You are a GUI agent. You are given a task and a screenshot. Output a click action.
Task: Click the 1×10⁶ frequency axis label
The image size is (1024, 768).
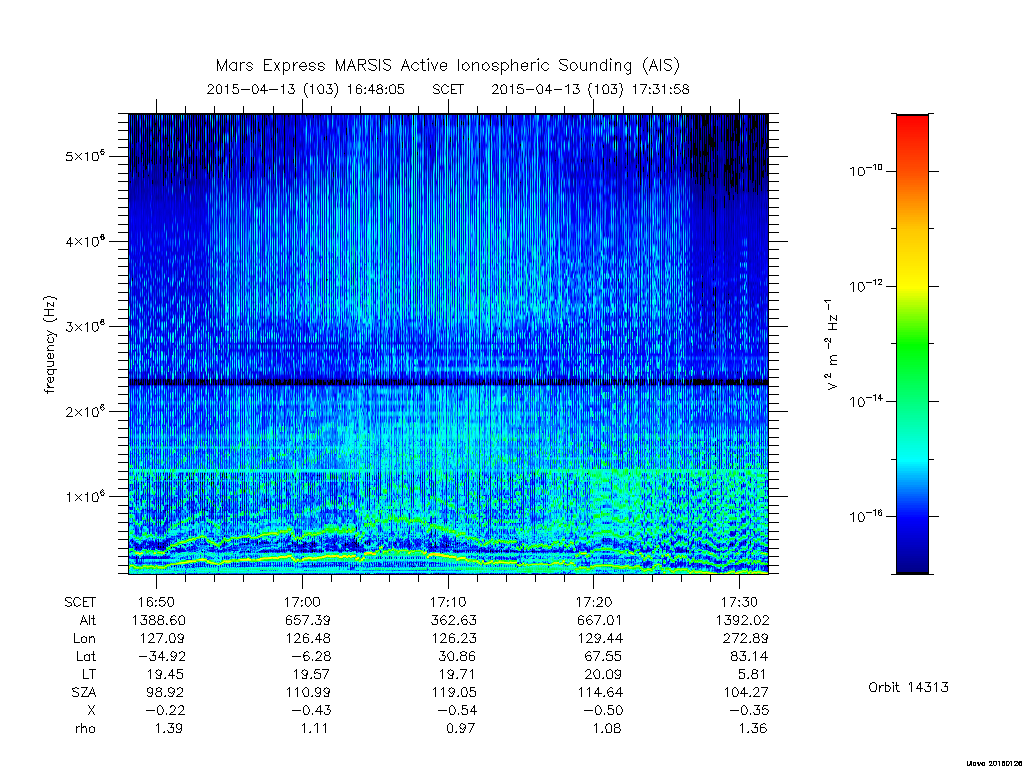[x=86, y=496]
